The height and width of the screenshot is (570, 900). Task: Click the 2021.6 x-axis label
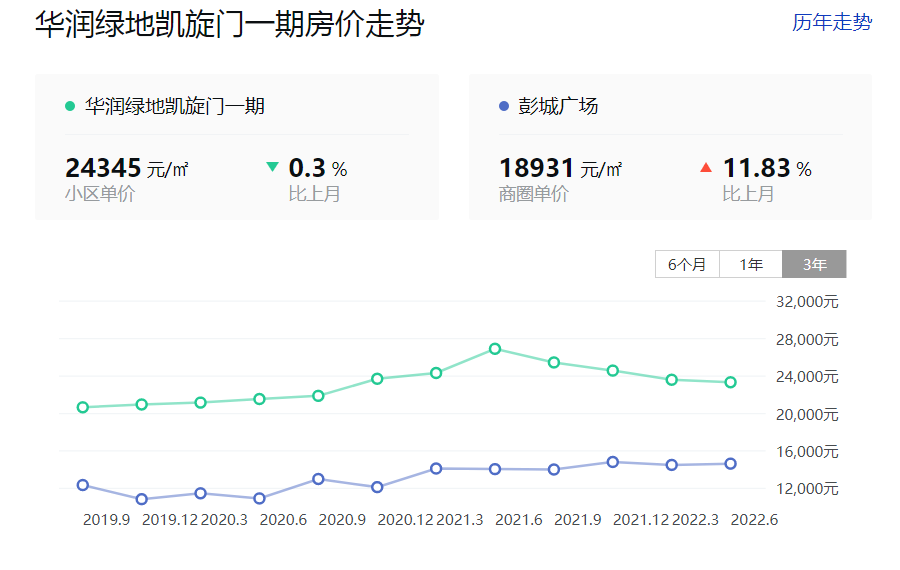[x=519, y=520]
